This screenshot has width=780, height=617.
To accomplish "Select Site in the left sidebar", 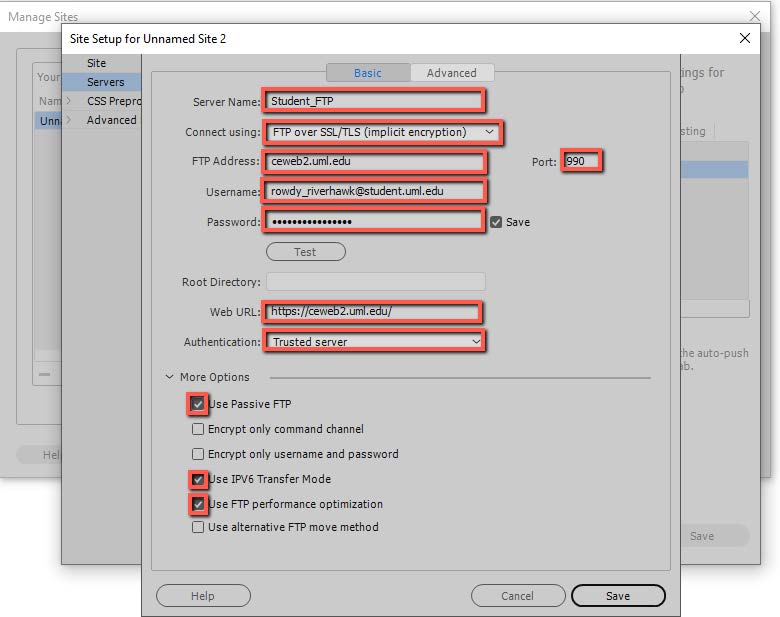I will (x=97, y=63).
